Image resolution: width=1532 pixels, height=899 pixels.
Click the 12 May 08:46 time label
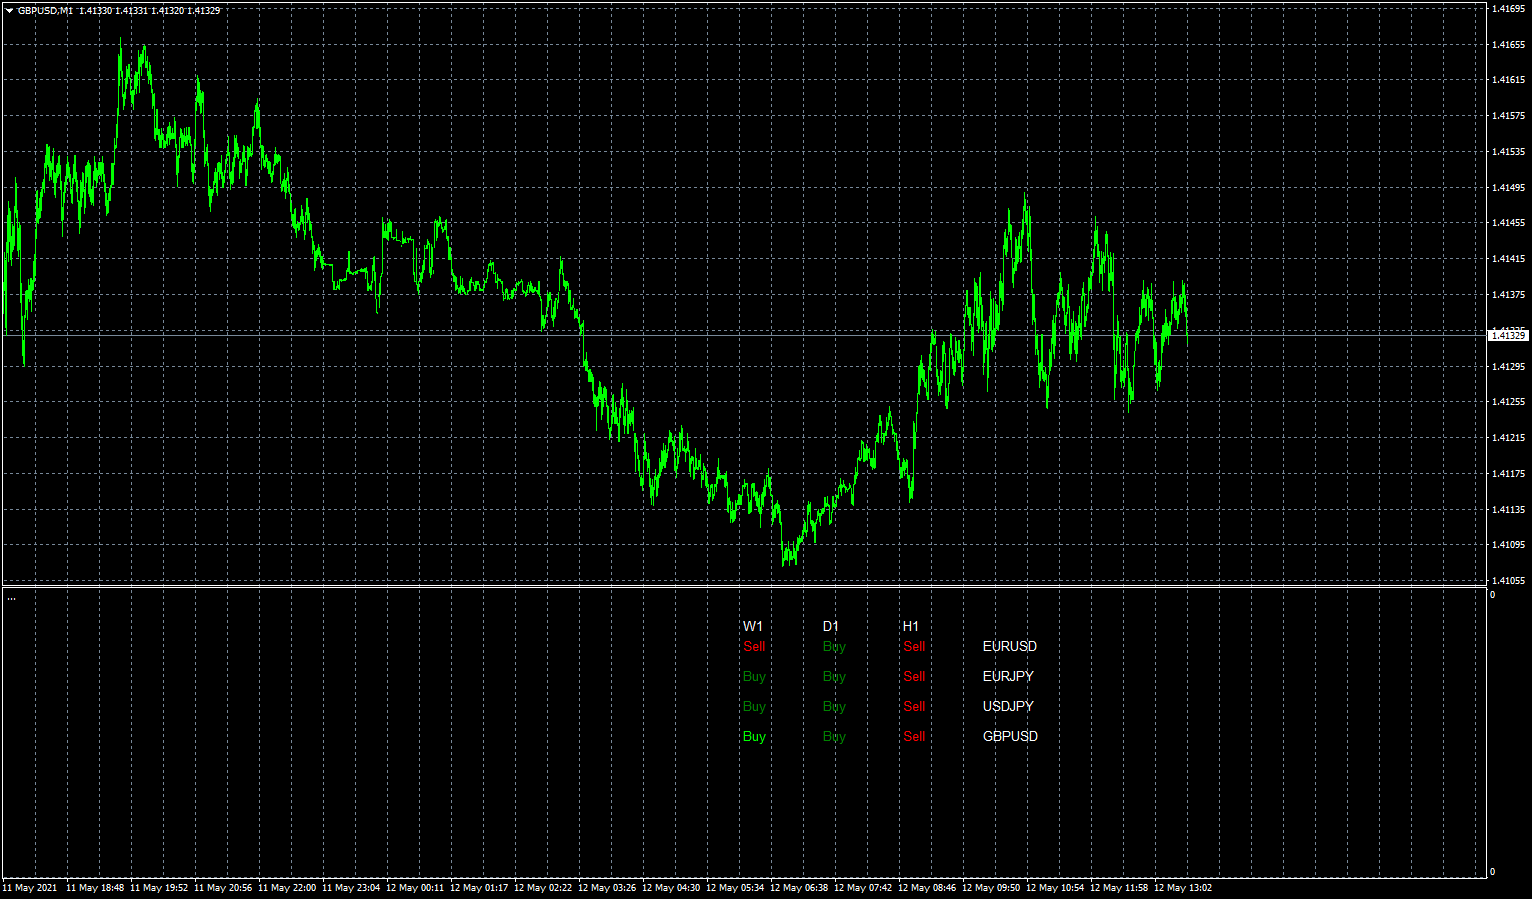tap(927, 887)
